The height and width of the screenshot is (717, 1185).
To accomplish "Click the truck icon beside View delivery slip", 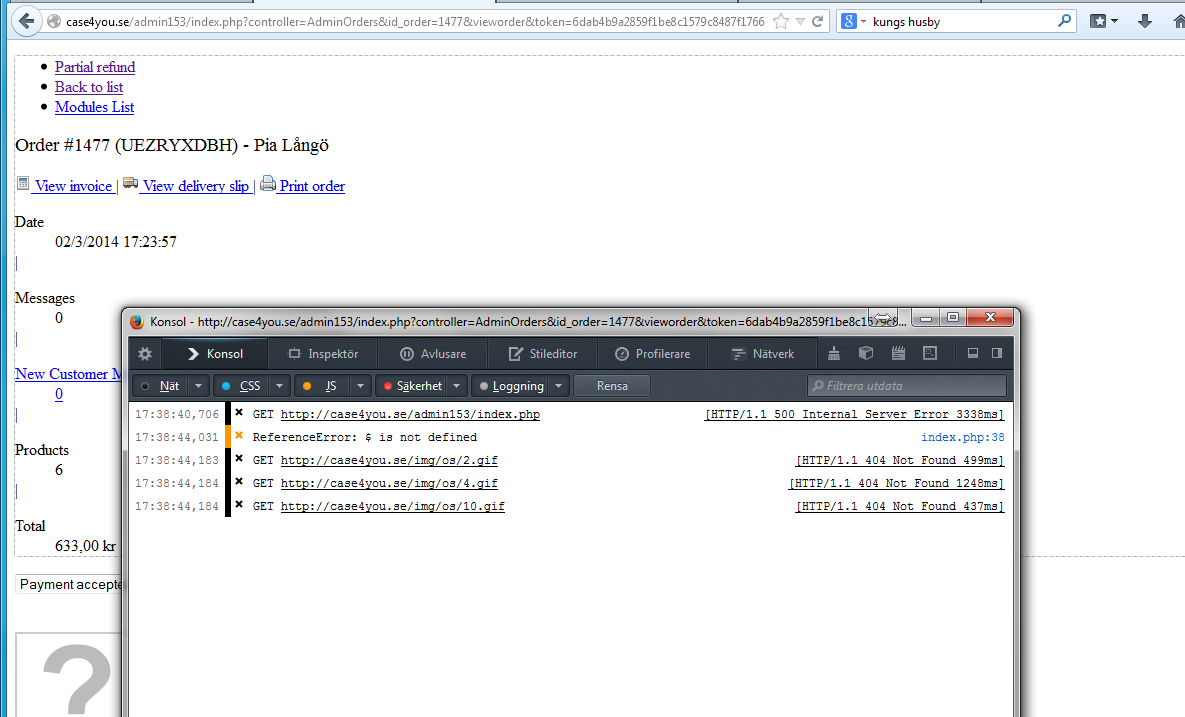I will coord(131,184).
